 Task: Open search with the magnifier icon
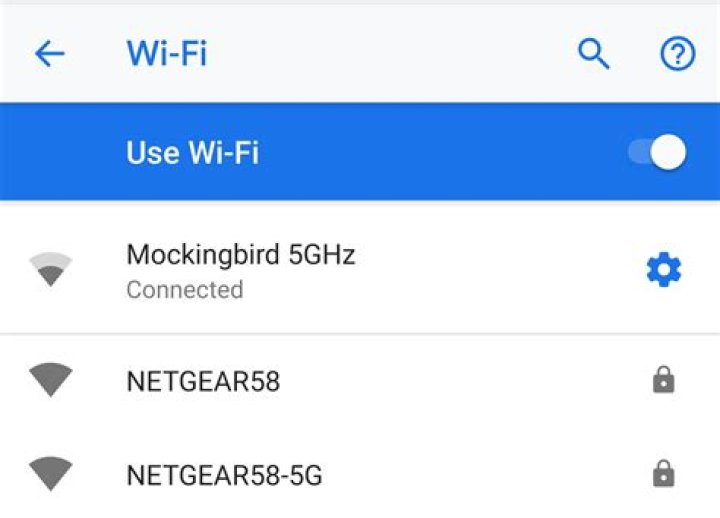click(593, 54)
